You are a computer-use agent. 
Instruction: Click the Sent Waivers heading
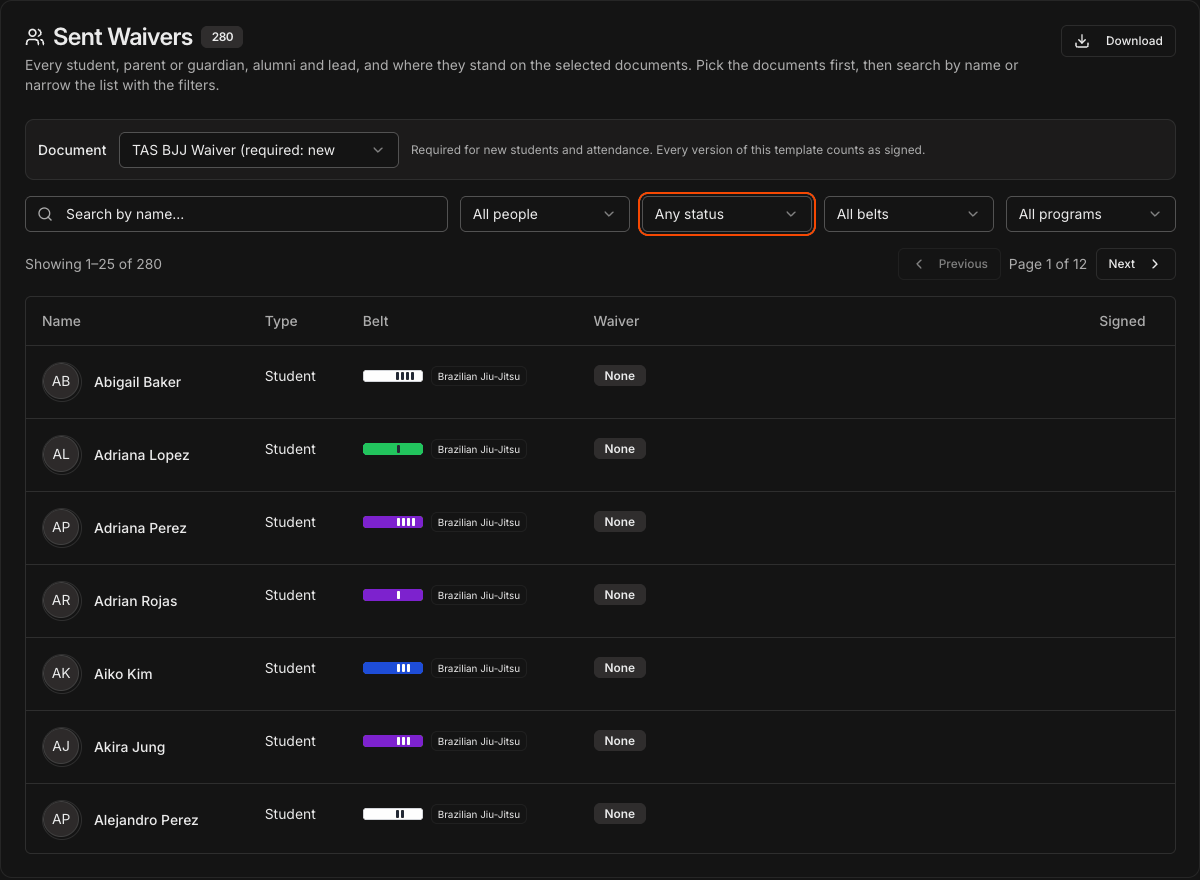click(123, 37)
